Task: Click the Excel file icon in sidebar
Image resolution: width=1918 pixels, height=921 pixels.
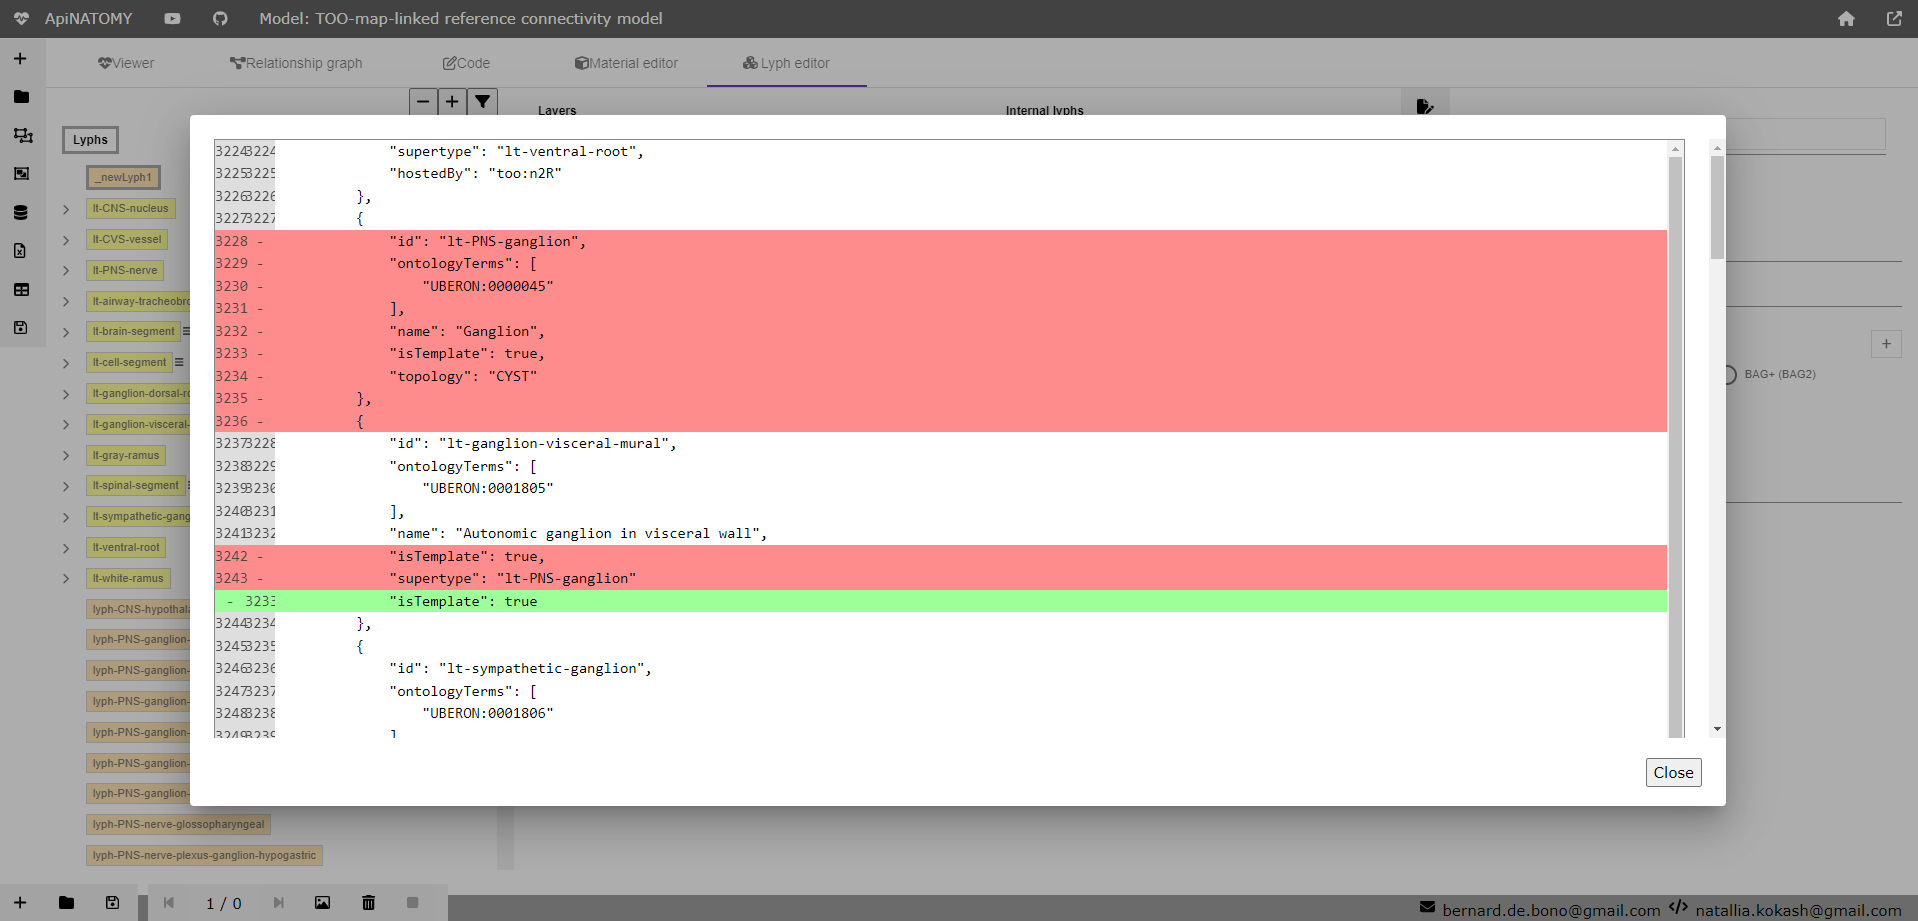Action: point(21,251)
